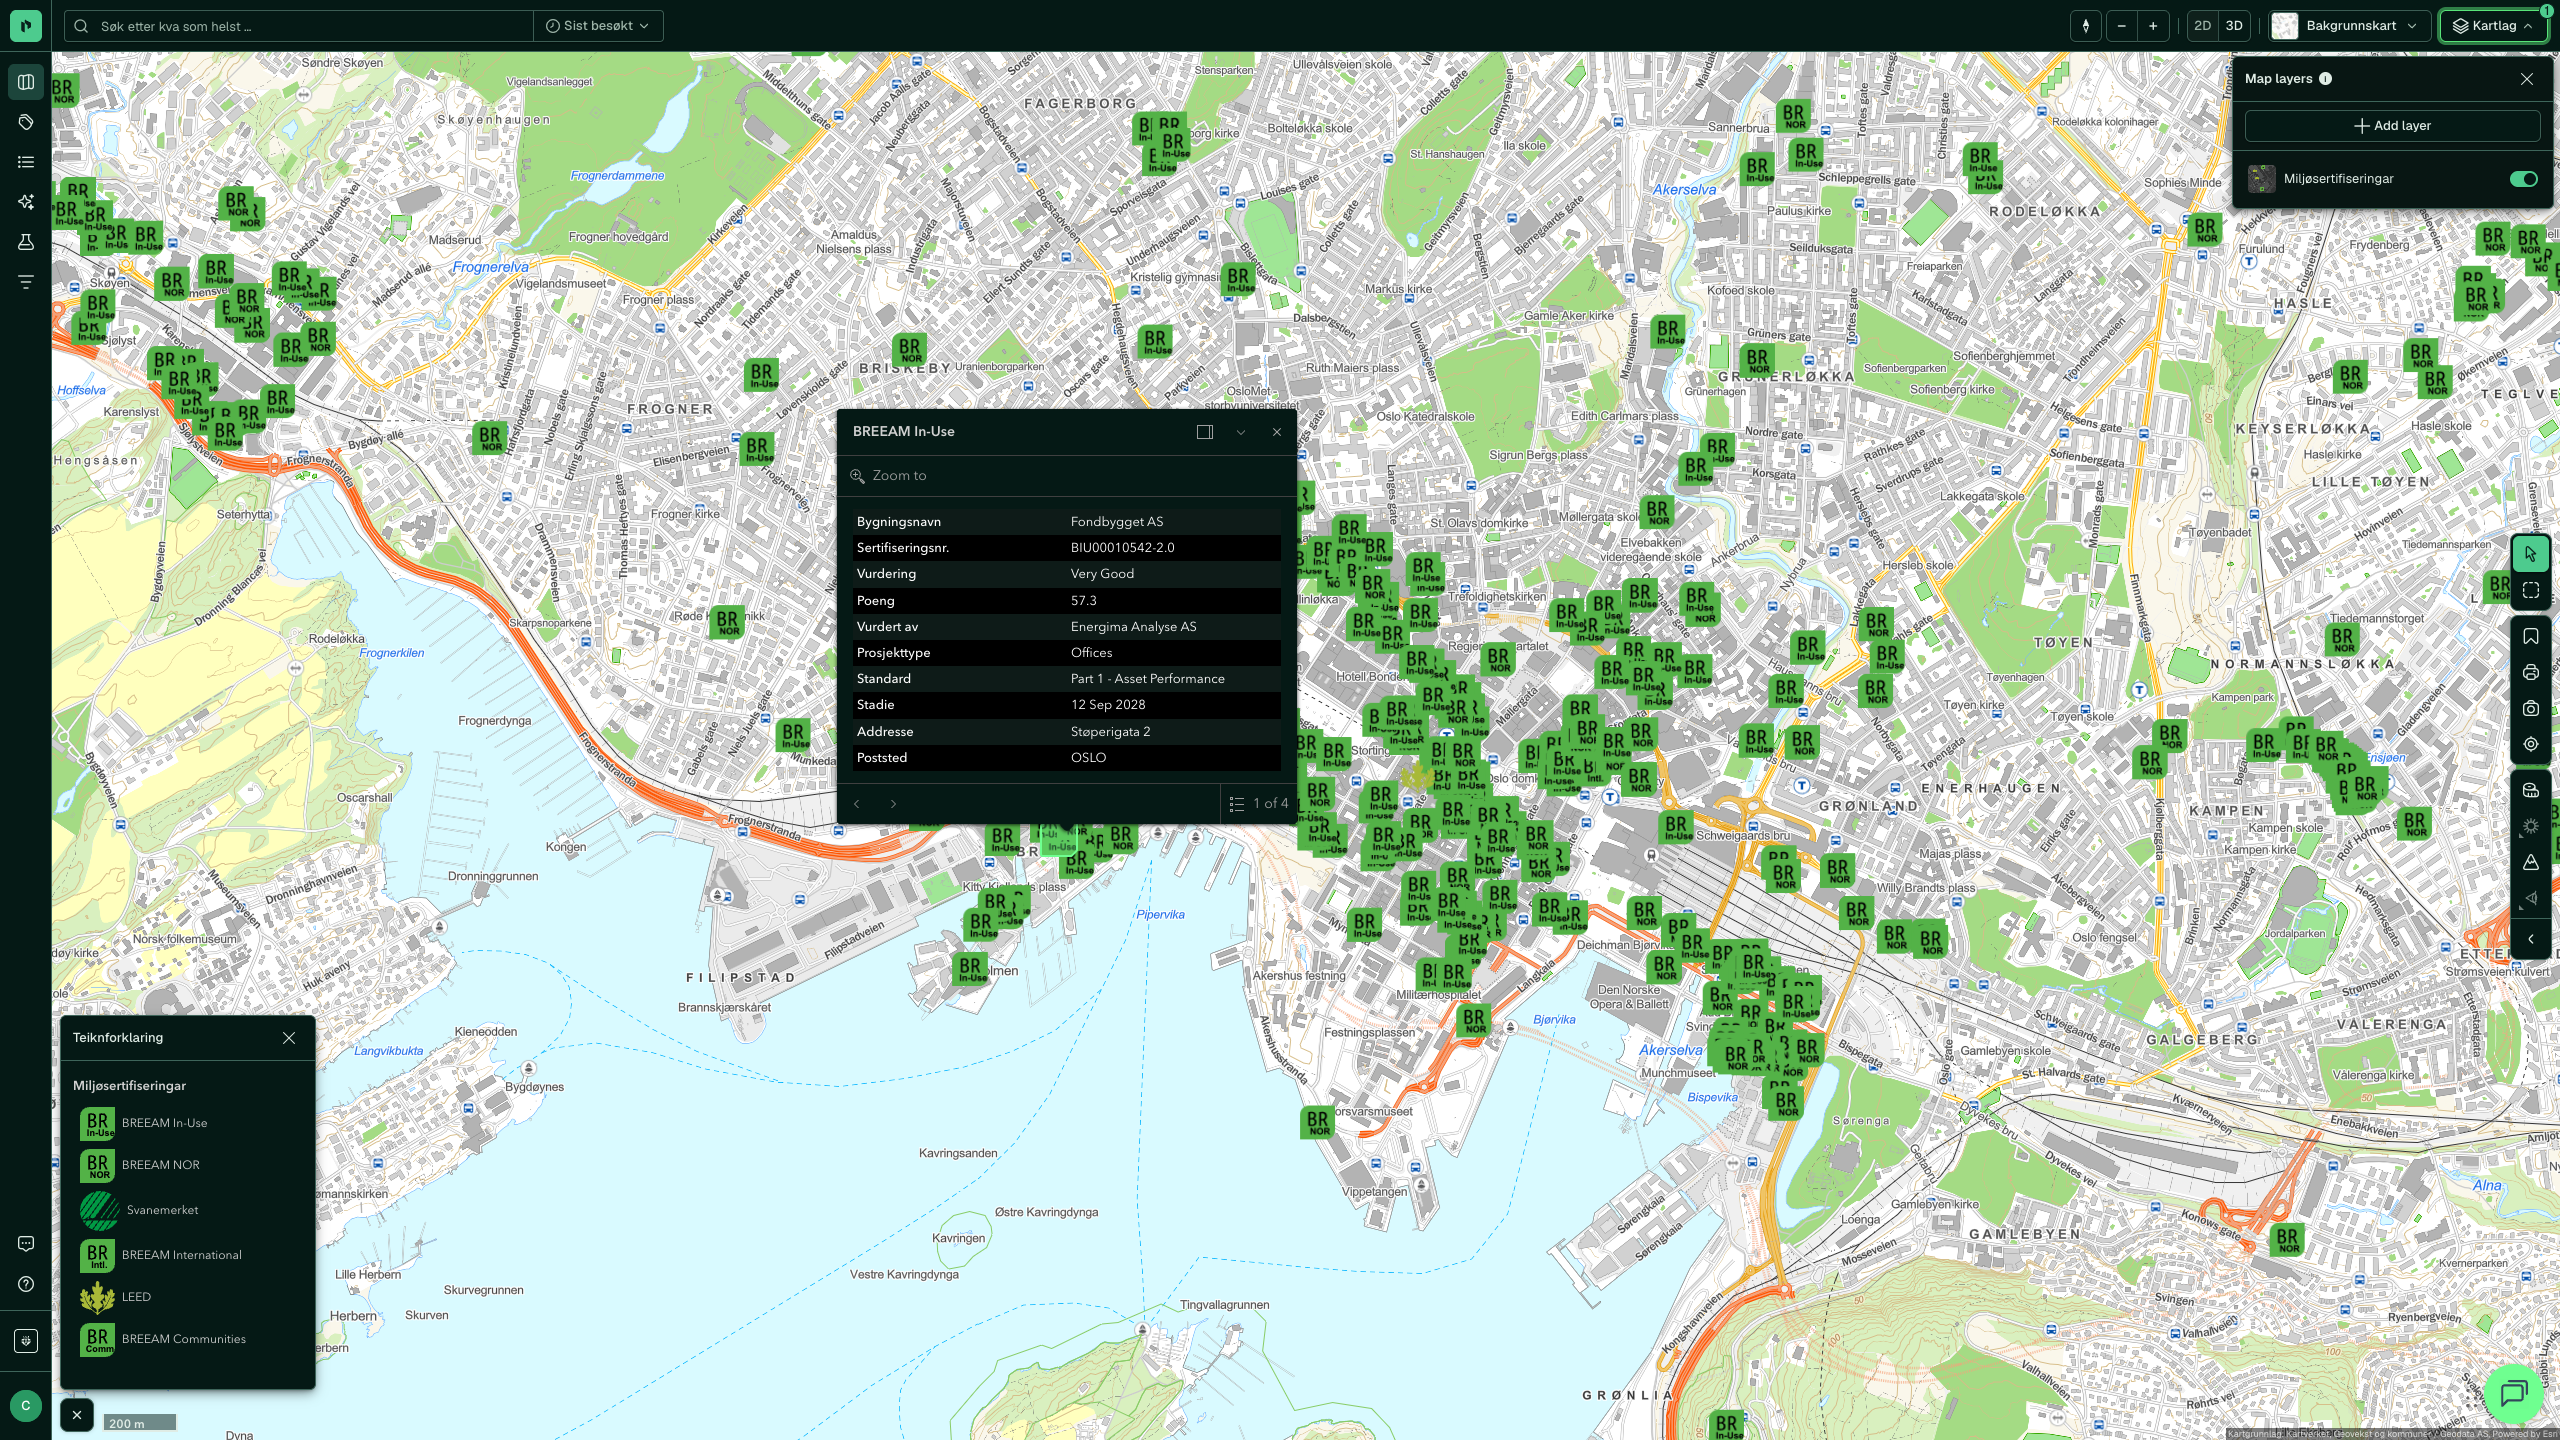
Task: Collapse the BREEAM In-Use popup
Action: (x=1240, y=432)
